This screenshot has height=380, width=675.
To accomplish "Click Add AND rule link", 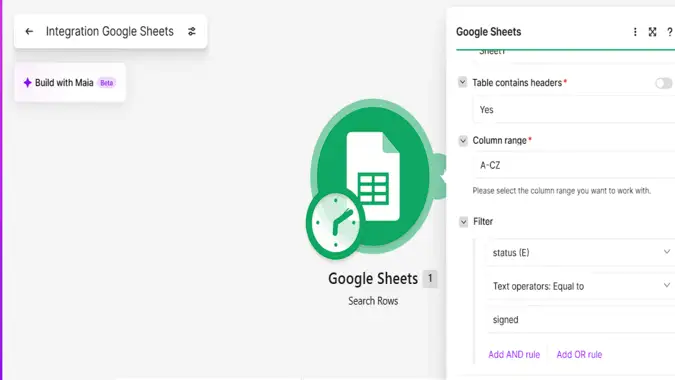I will click(x=514, y=355).
